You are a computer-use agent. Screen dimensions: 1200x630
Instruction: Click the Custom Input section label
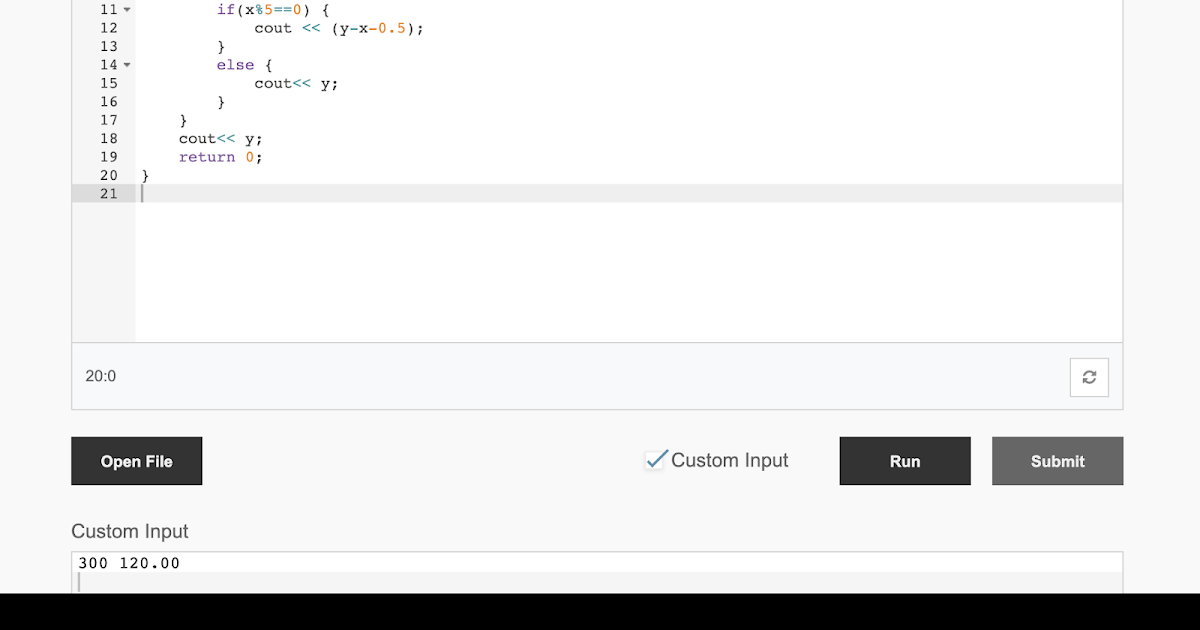(130, 531)
